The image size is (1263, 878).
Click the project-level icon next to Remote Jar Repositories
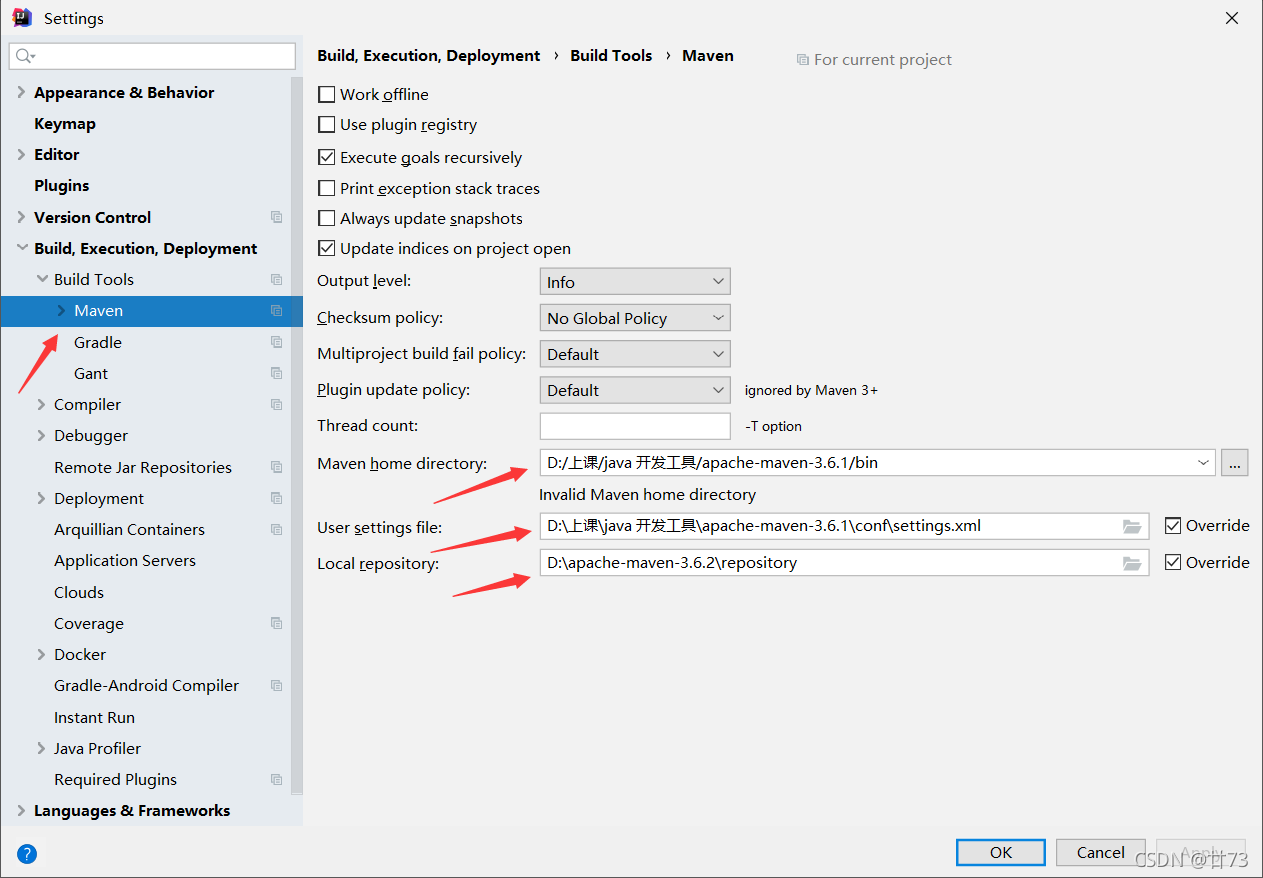click(x=277, y=467)
